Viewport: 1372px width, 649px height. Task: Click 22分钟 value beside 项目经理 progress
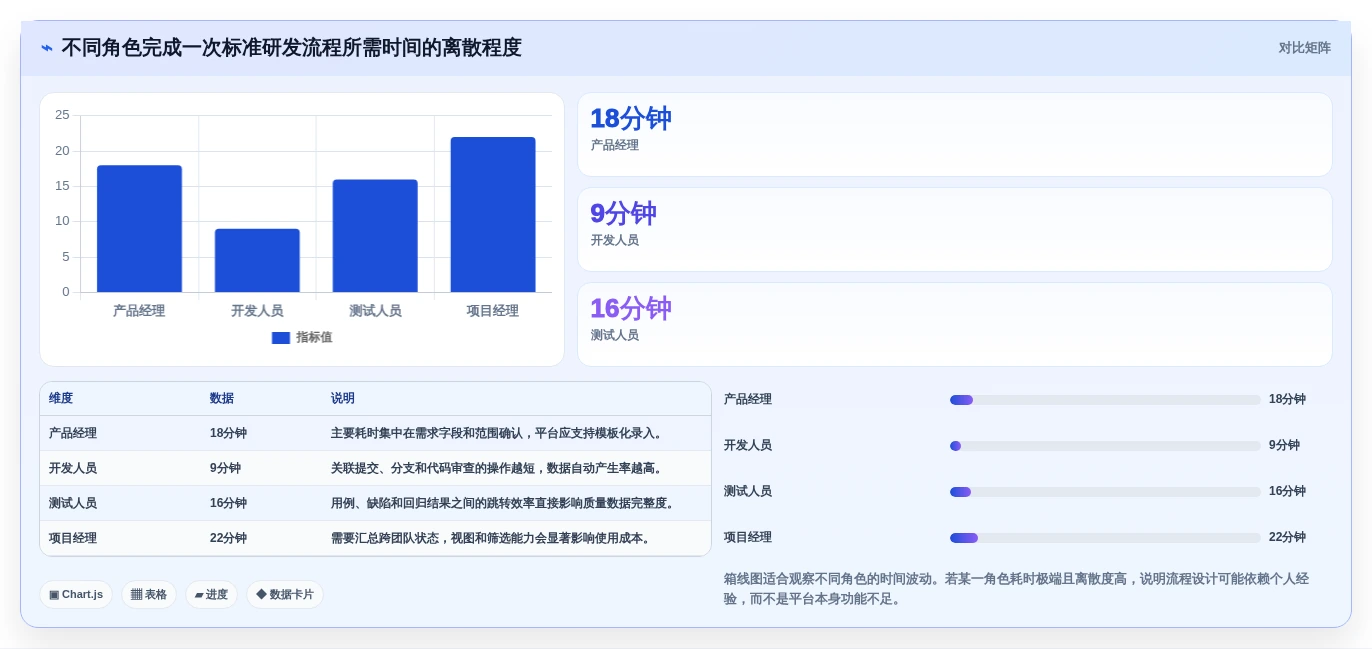tap(1287, 537)
